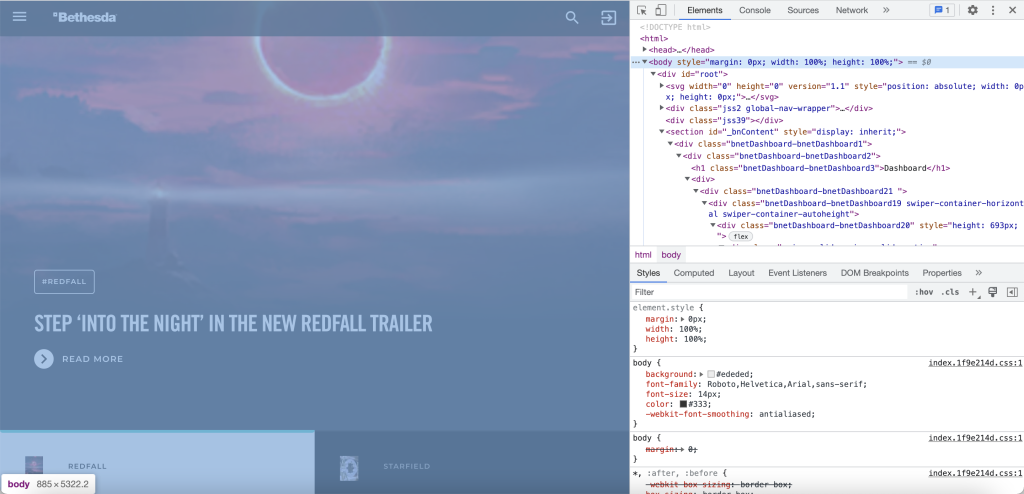The image size is (1024, 494).
Task: Expand the background shorthand property arrow
Action: tap(701, 374)
